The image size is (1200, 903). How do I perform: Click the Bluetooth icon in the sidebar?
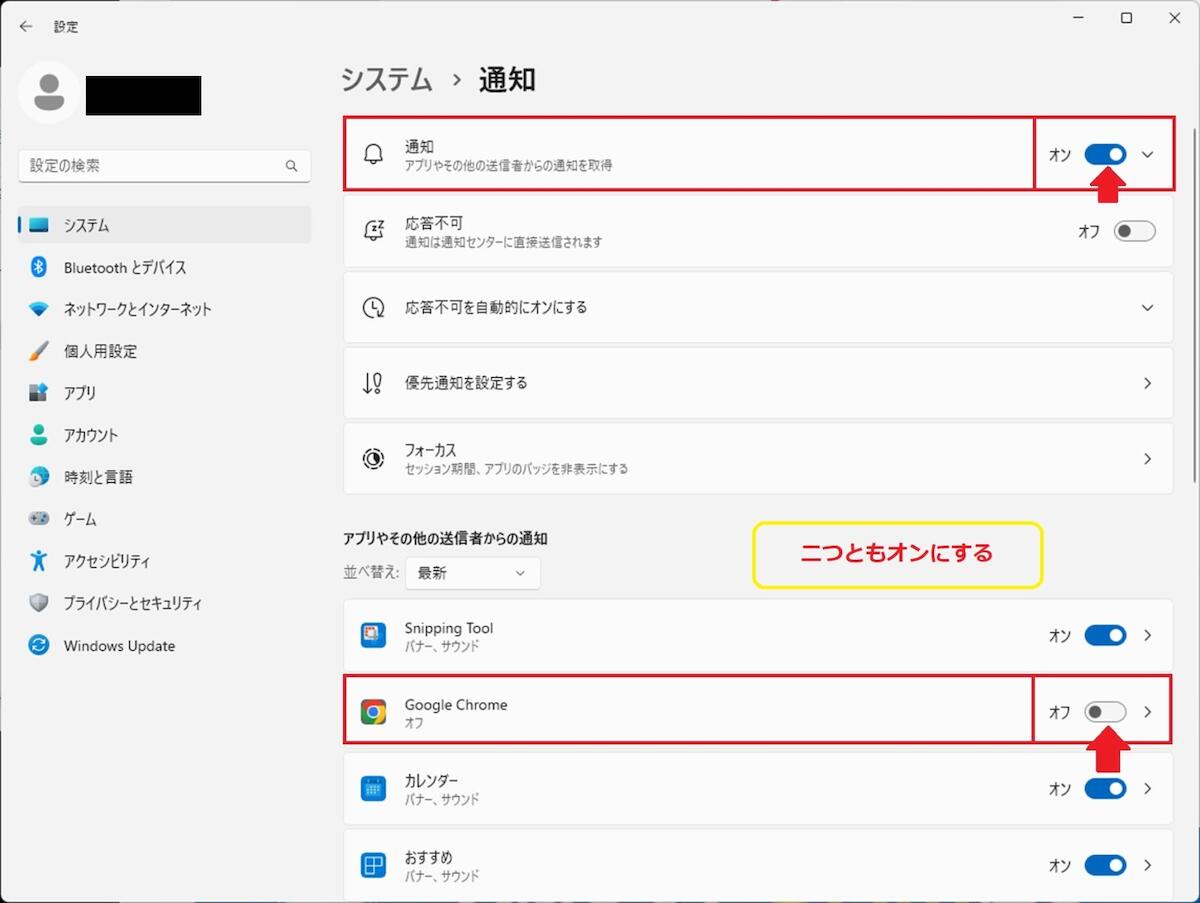click(x=39, y=268)
